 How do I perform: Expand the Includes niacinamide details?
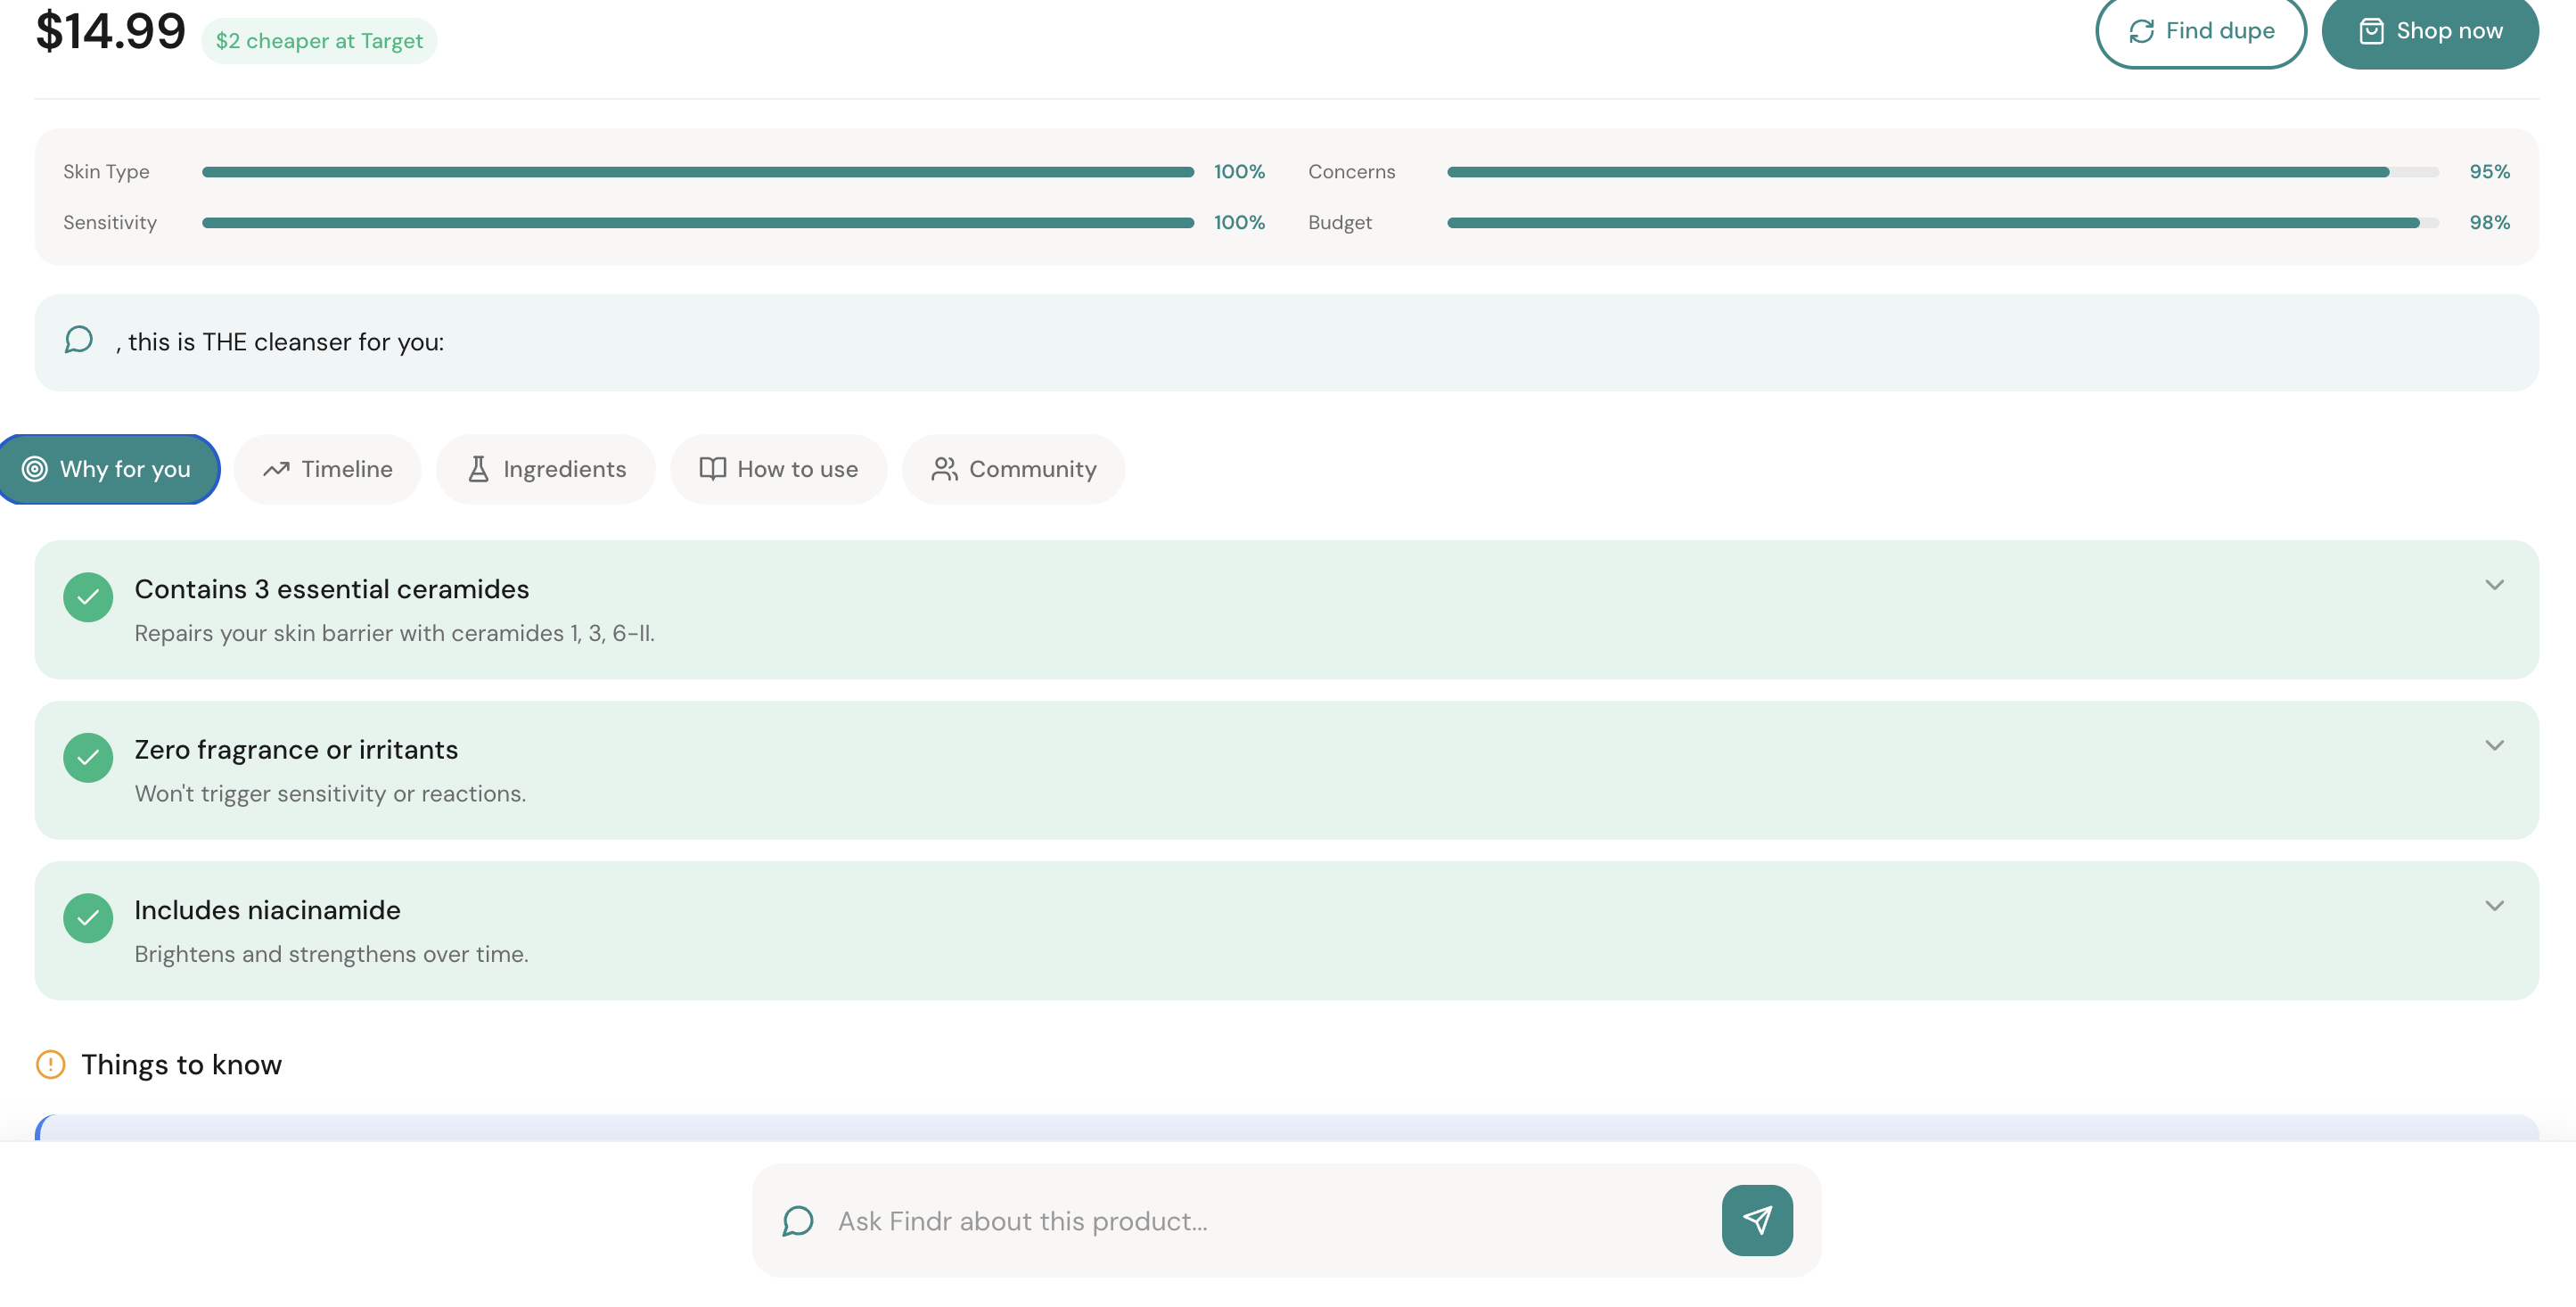tap(2493, 905)
